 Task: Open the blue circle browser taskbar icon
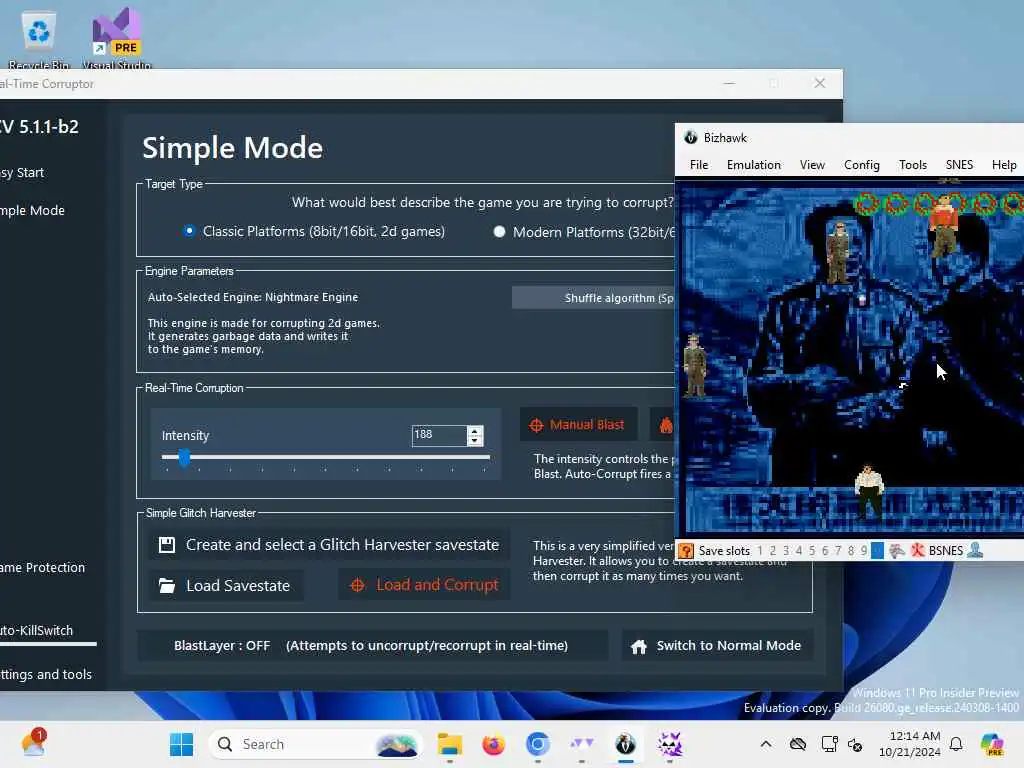(x=537, y=744)
